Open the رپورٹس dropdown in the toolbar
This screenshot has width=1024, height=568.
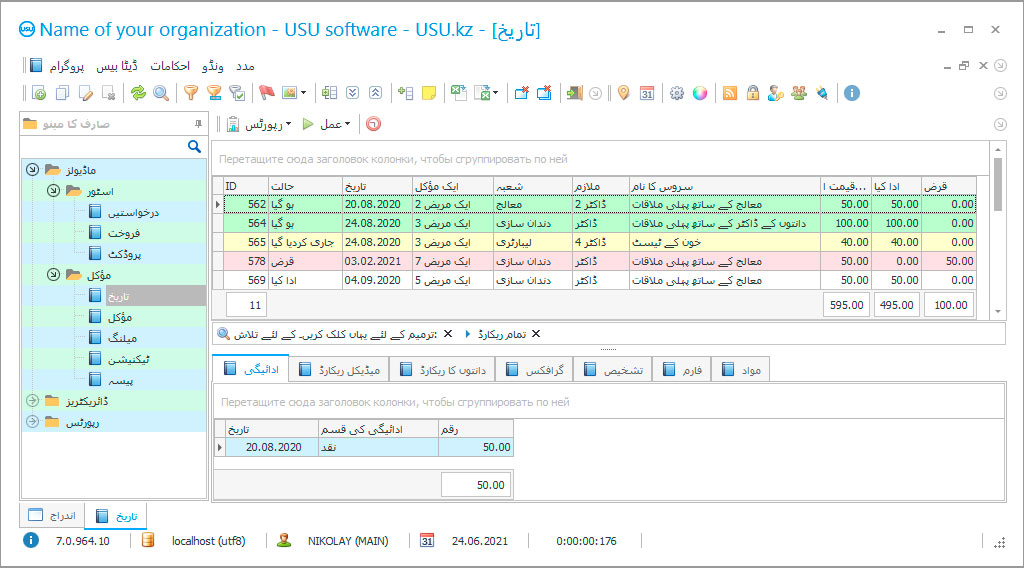259,124
